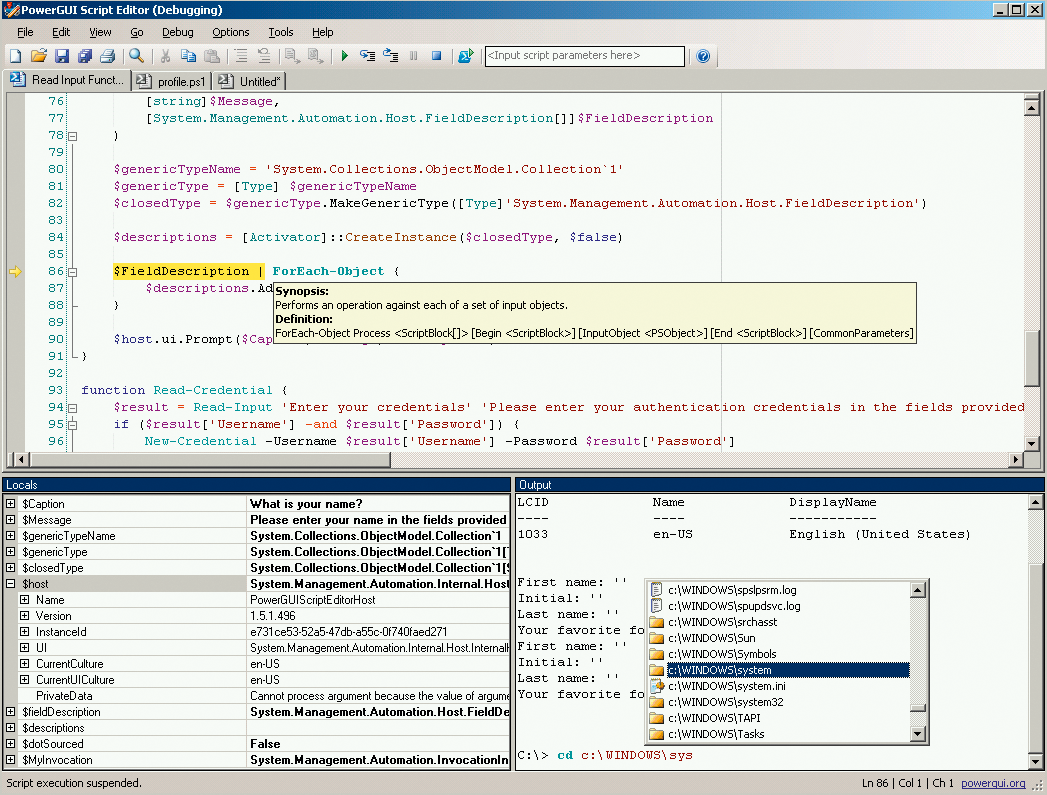Run the script with the green play icon
Viewport: 1047px width, 795px height.
point(344,56)
